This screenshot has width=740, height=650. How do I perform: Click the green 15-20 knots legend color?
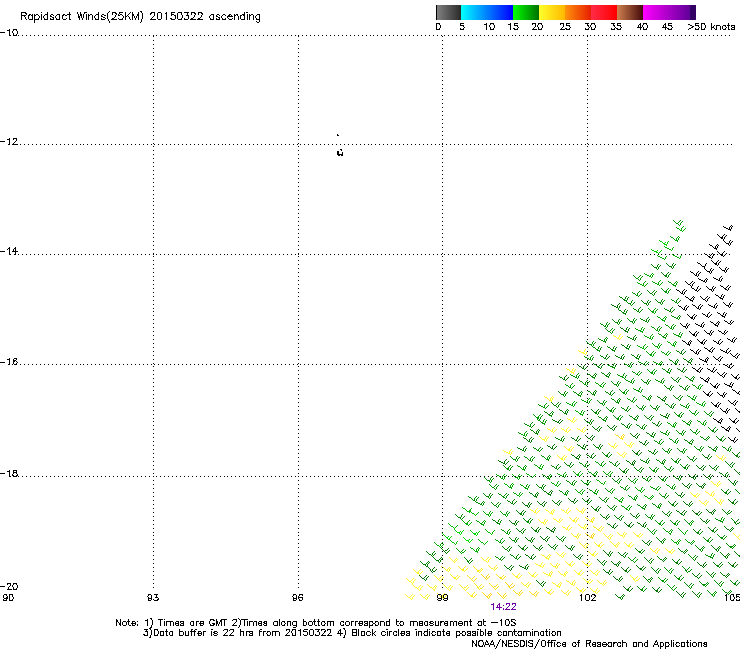526,12
